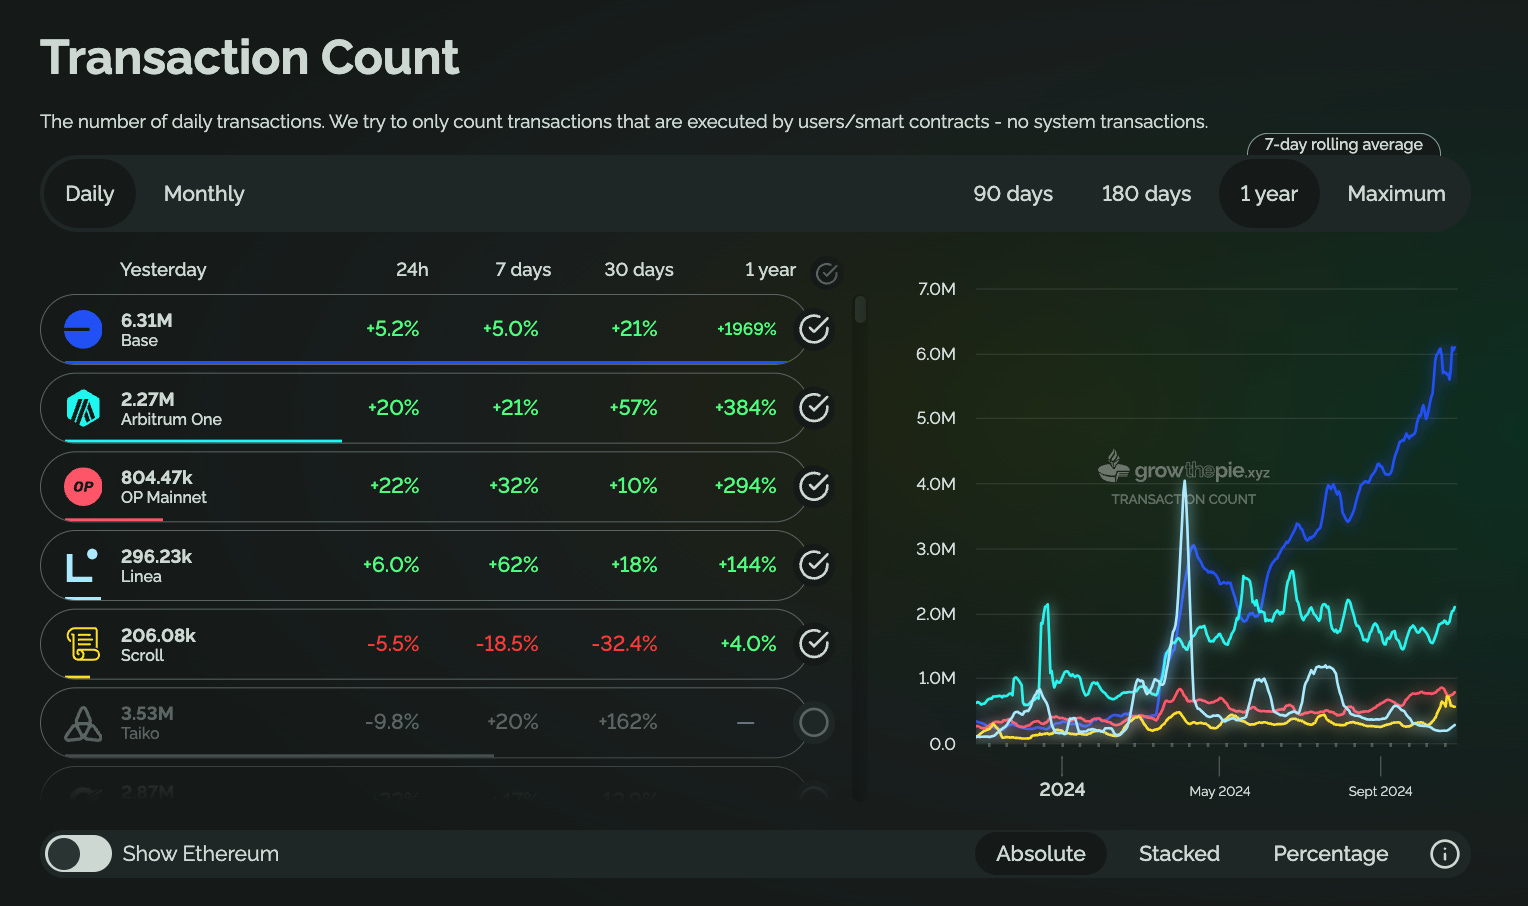
Task: Click Scroll -32.4% thirty-day change
Action: 624,644
